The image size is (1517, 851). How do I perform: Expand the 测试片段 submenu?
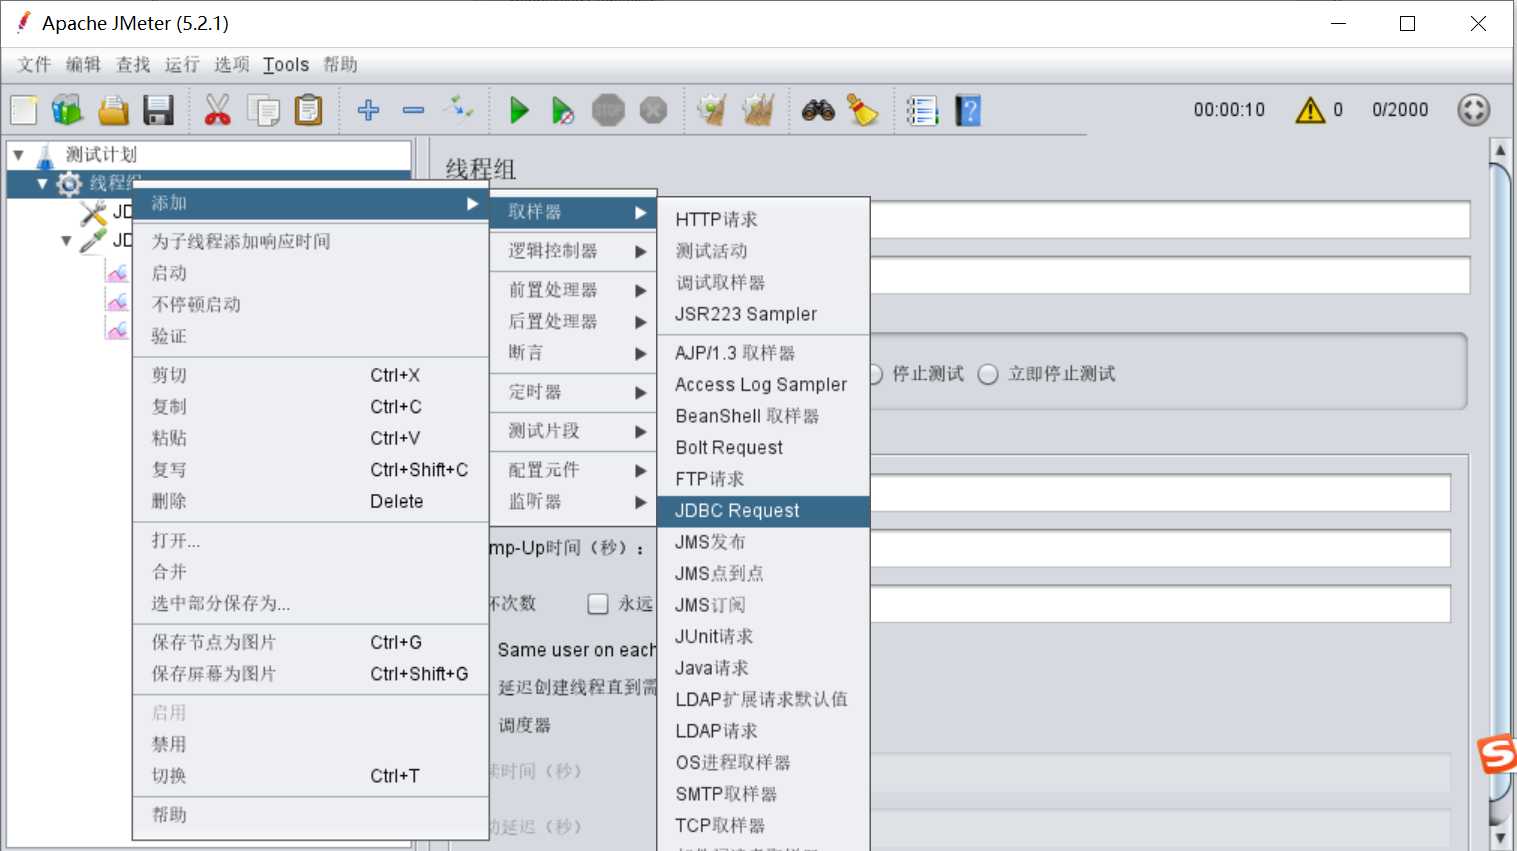(573, 431)
